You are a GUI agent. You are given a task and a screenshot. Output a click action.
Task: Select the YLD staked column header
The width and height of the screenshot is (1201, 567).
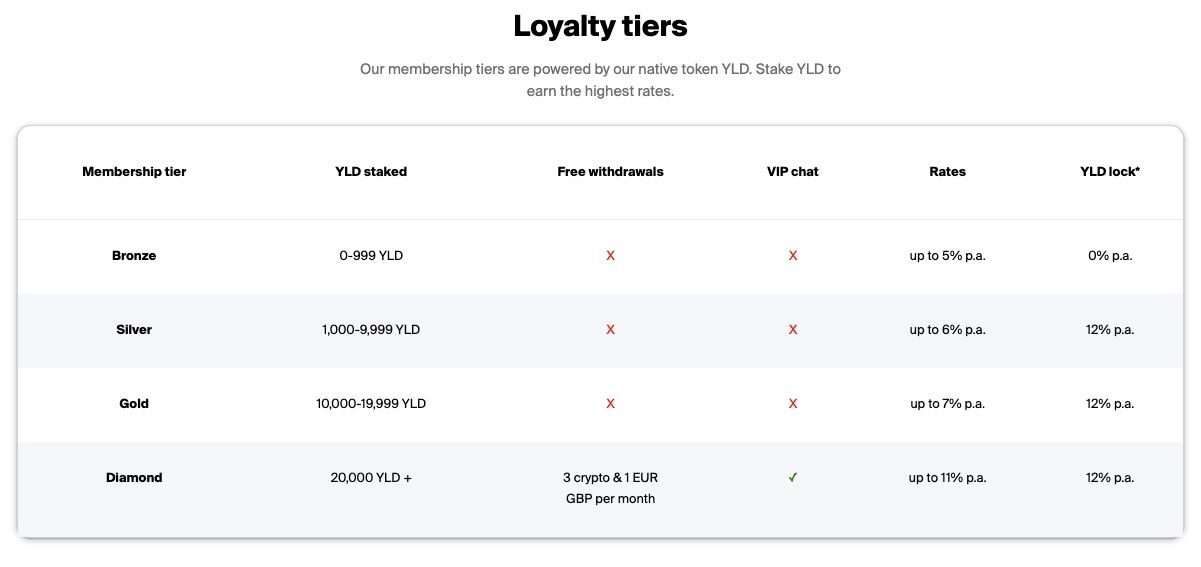371,172
